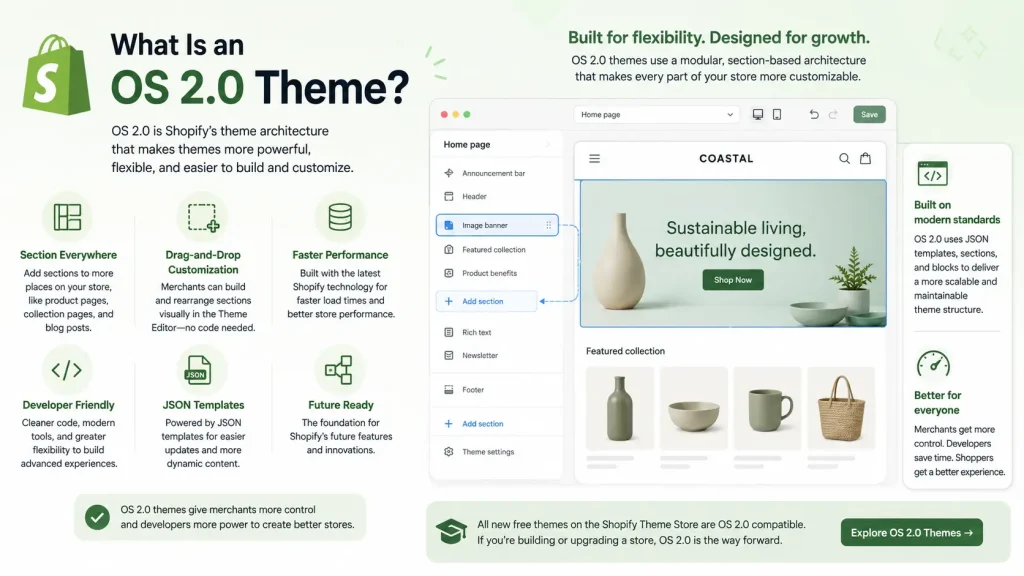1024x576 pixels.
Task: Click the green checkmark badge icon
Action: 97,517
